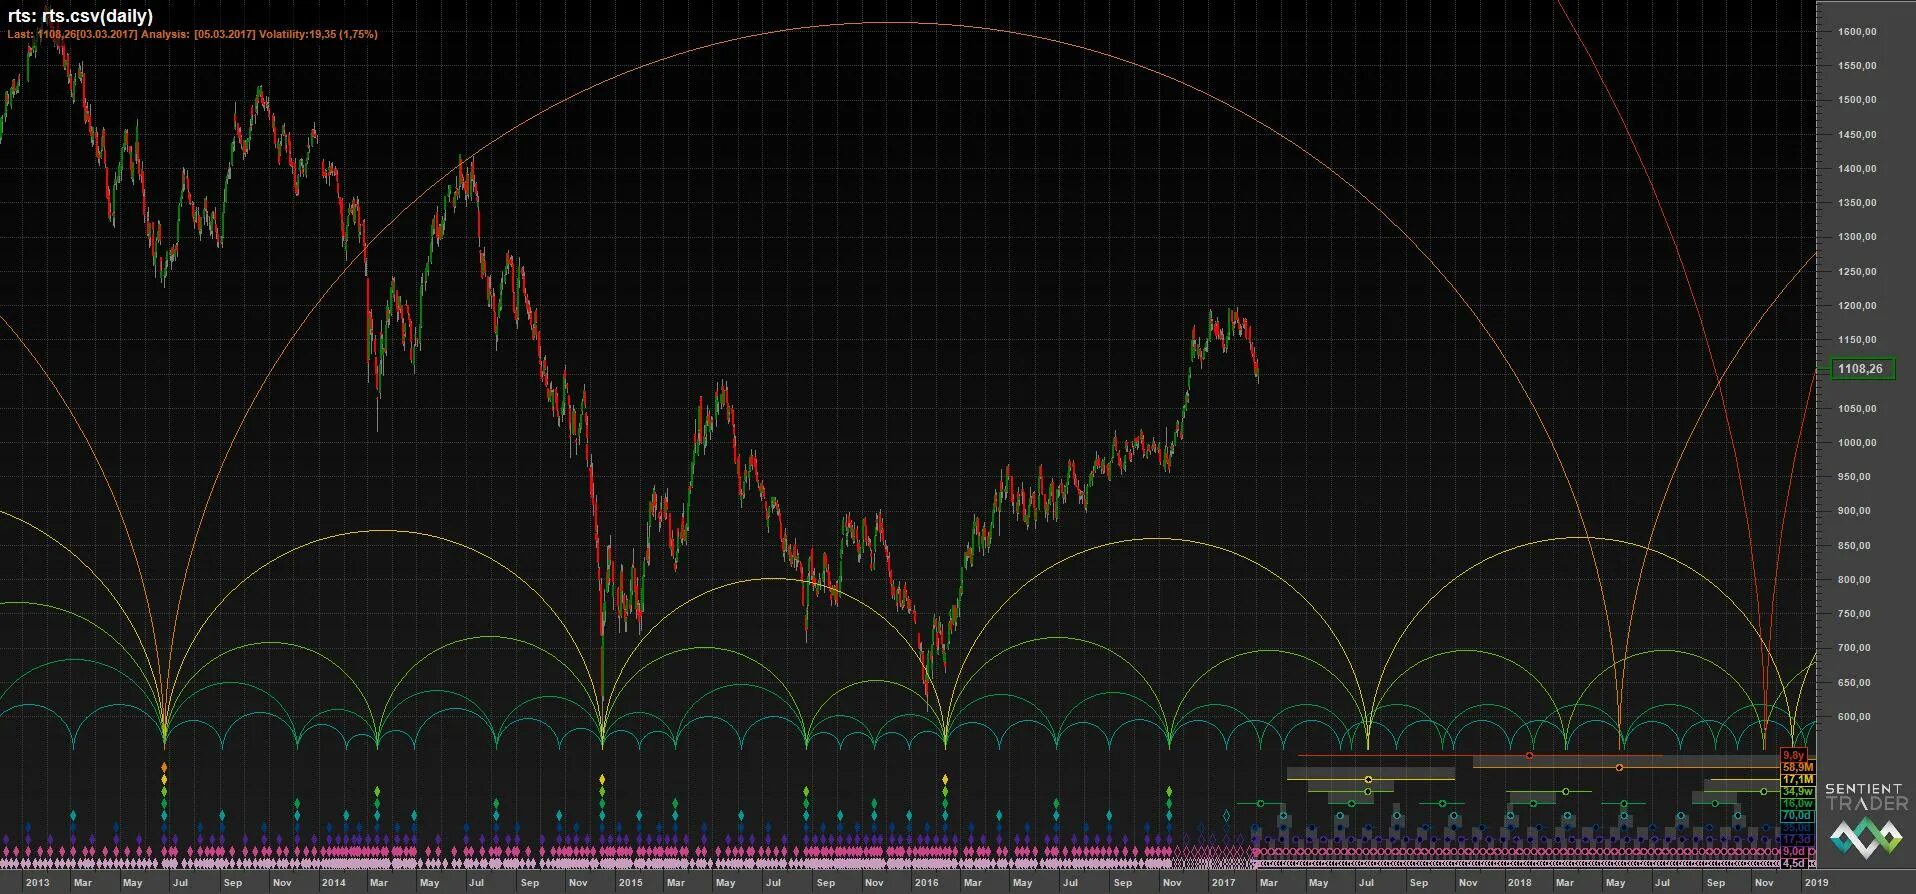Select the 9,0d cycle label
The height and width of the screenshot is (894, 1916).
[1794, 852]
